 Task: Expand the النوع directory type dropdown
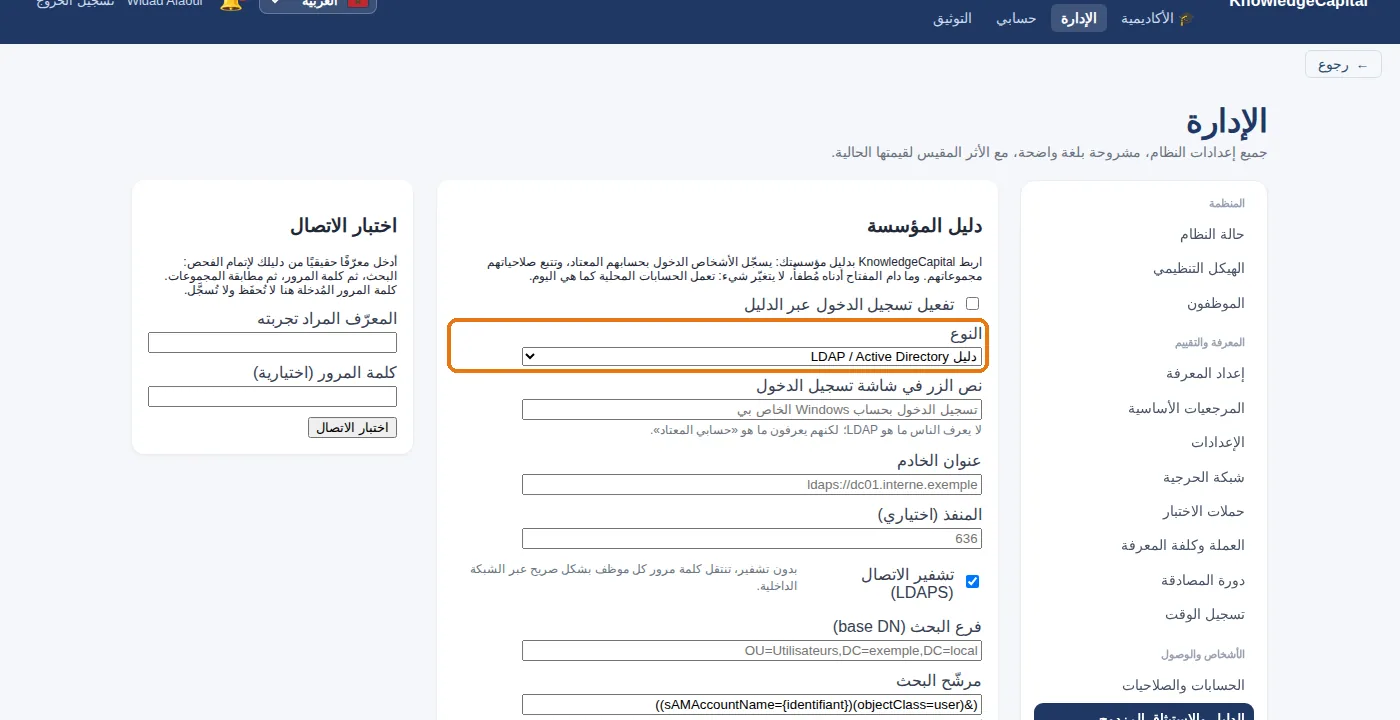click(752, 356)
